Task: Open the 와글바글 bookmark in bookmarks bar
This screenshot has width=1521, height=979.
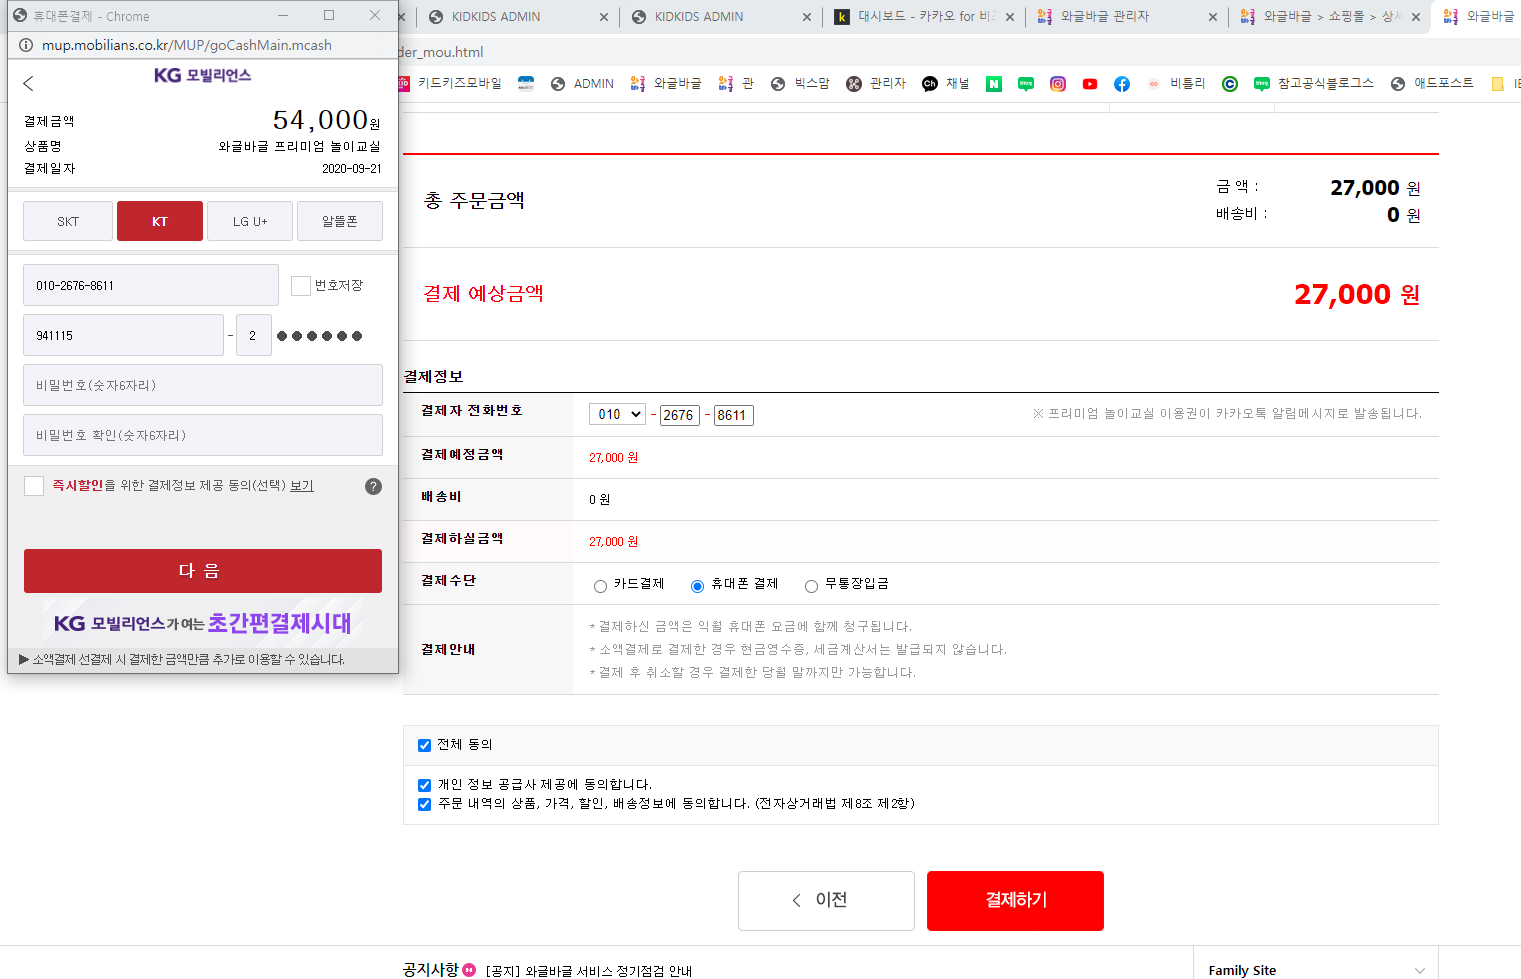Action: pos(666,84)
